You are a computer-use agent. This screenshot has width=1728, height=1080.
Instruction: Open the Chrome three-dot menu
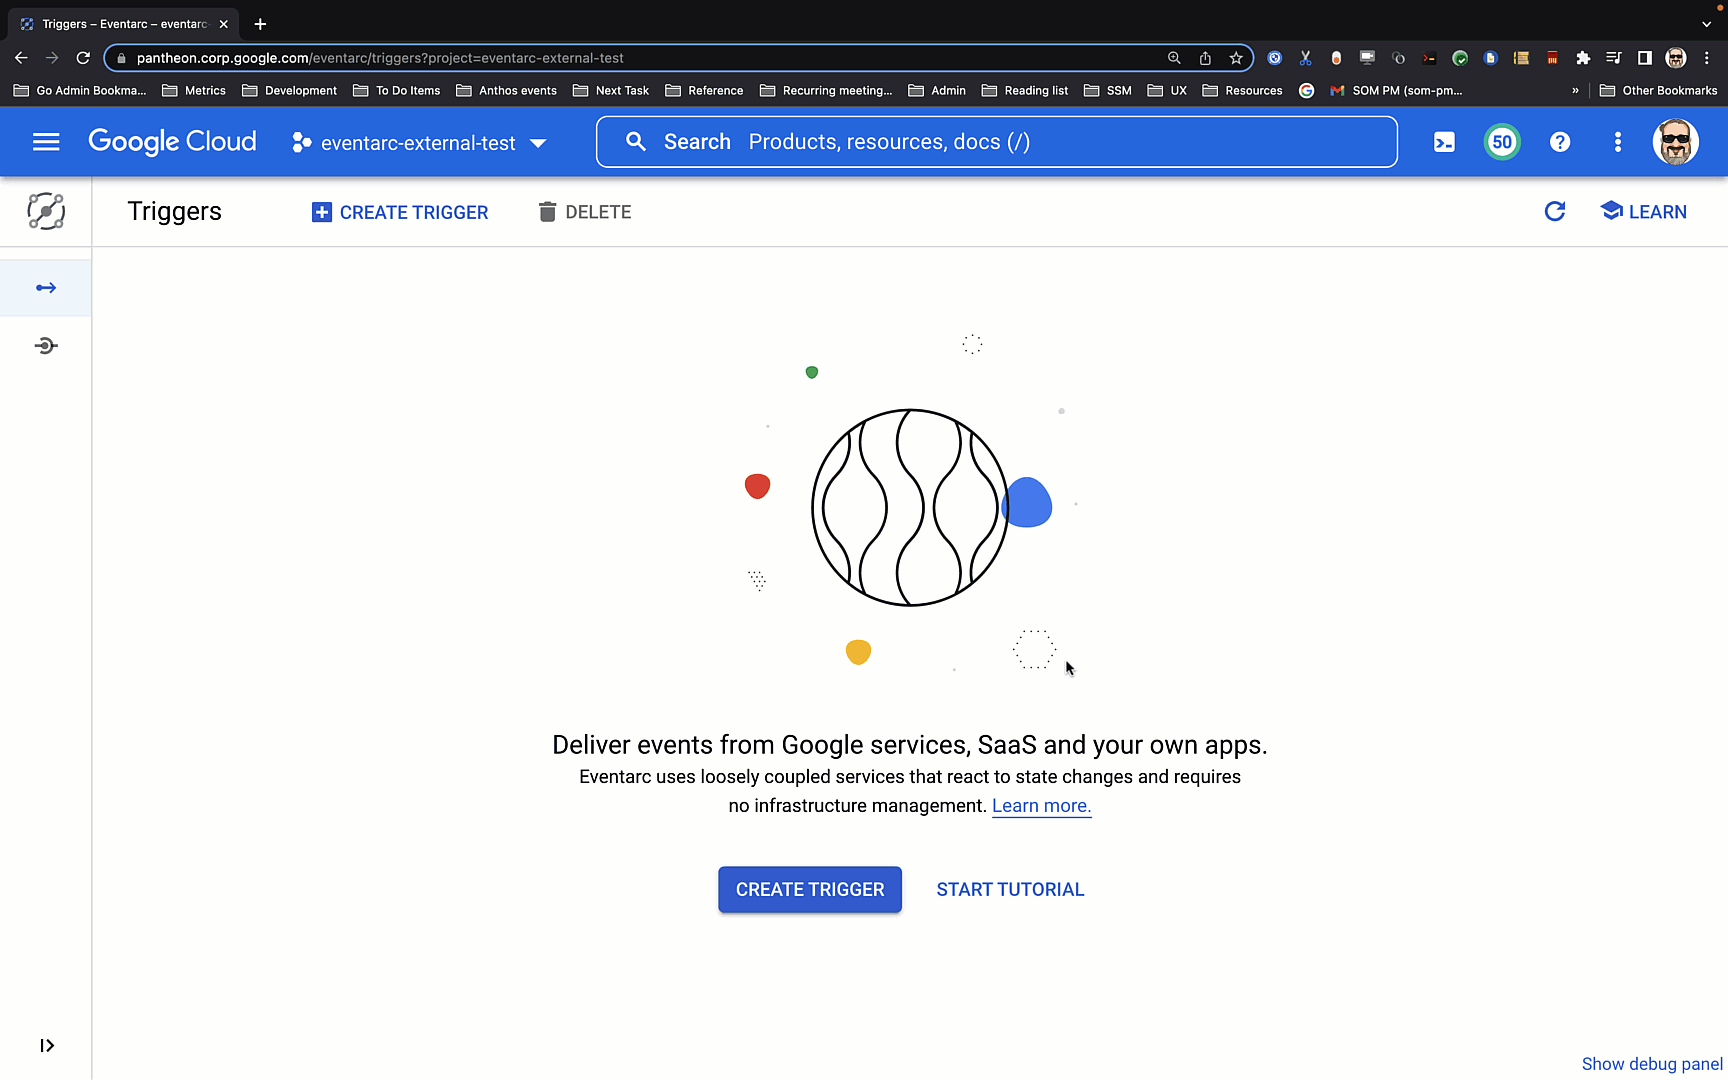point(1707,58)
